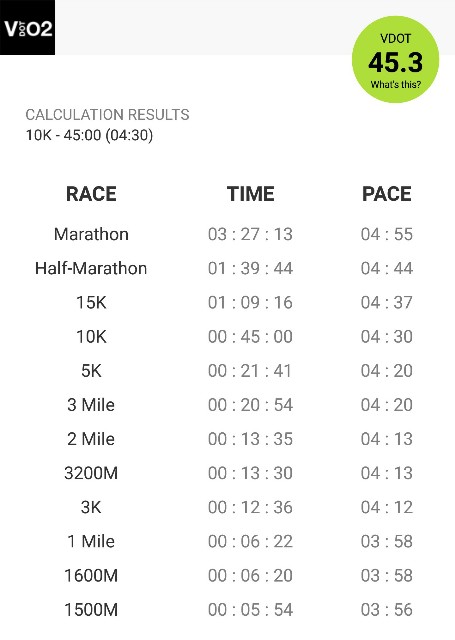Click the 10K time 00:45:00
This screenshot has height=640, width=455.
(250, 337)
